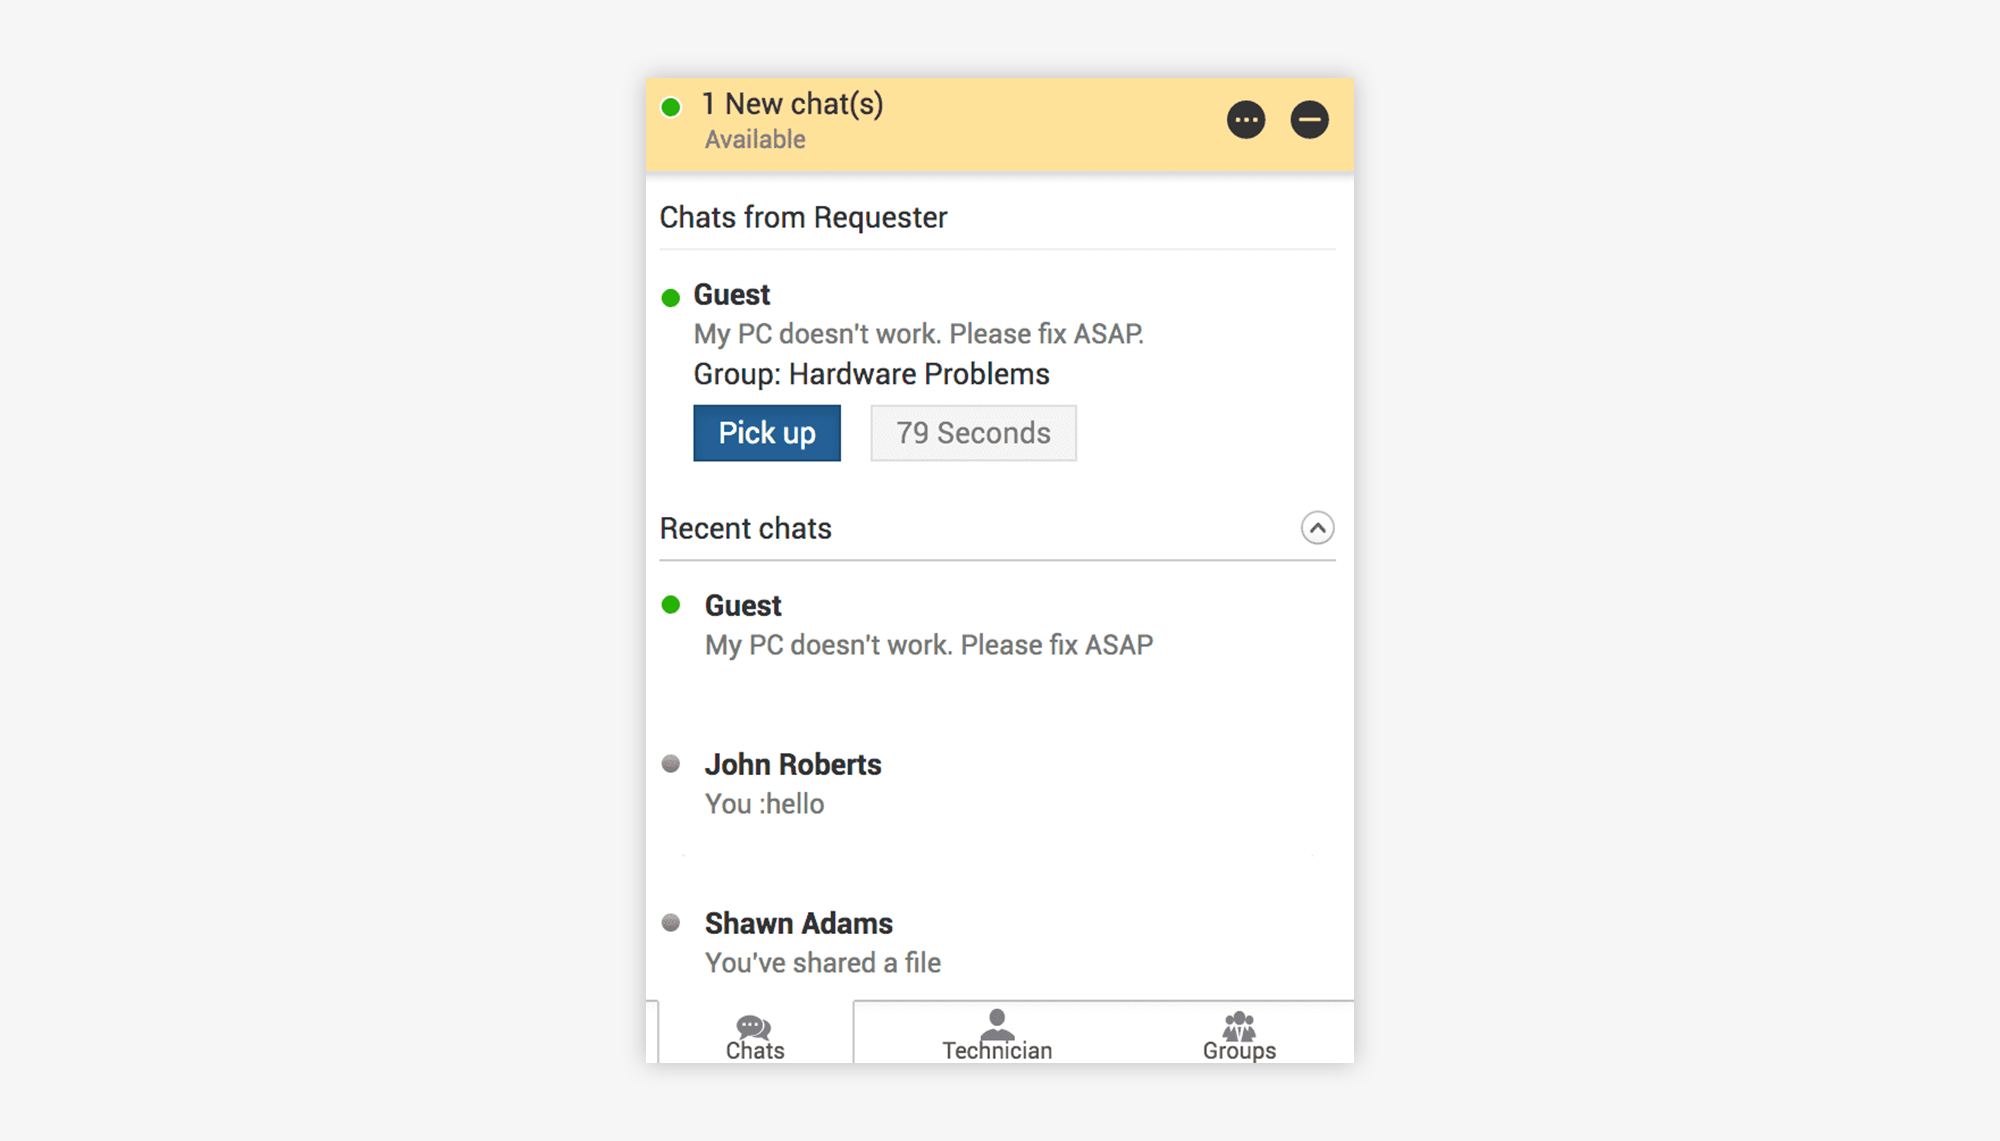Click Shawn Adams' gray offline status dot
The image size is (2000, 1141).
[671, 922]
